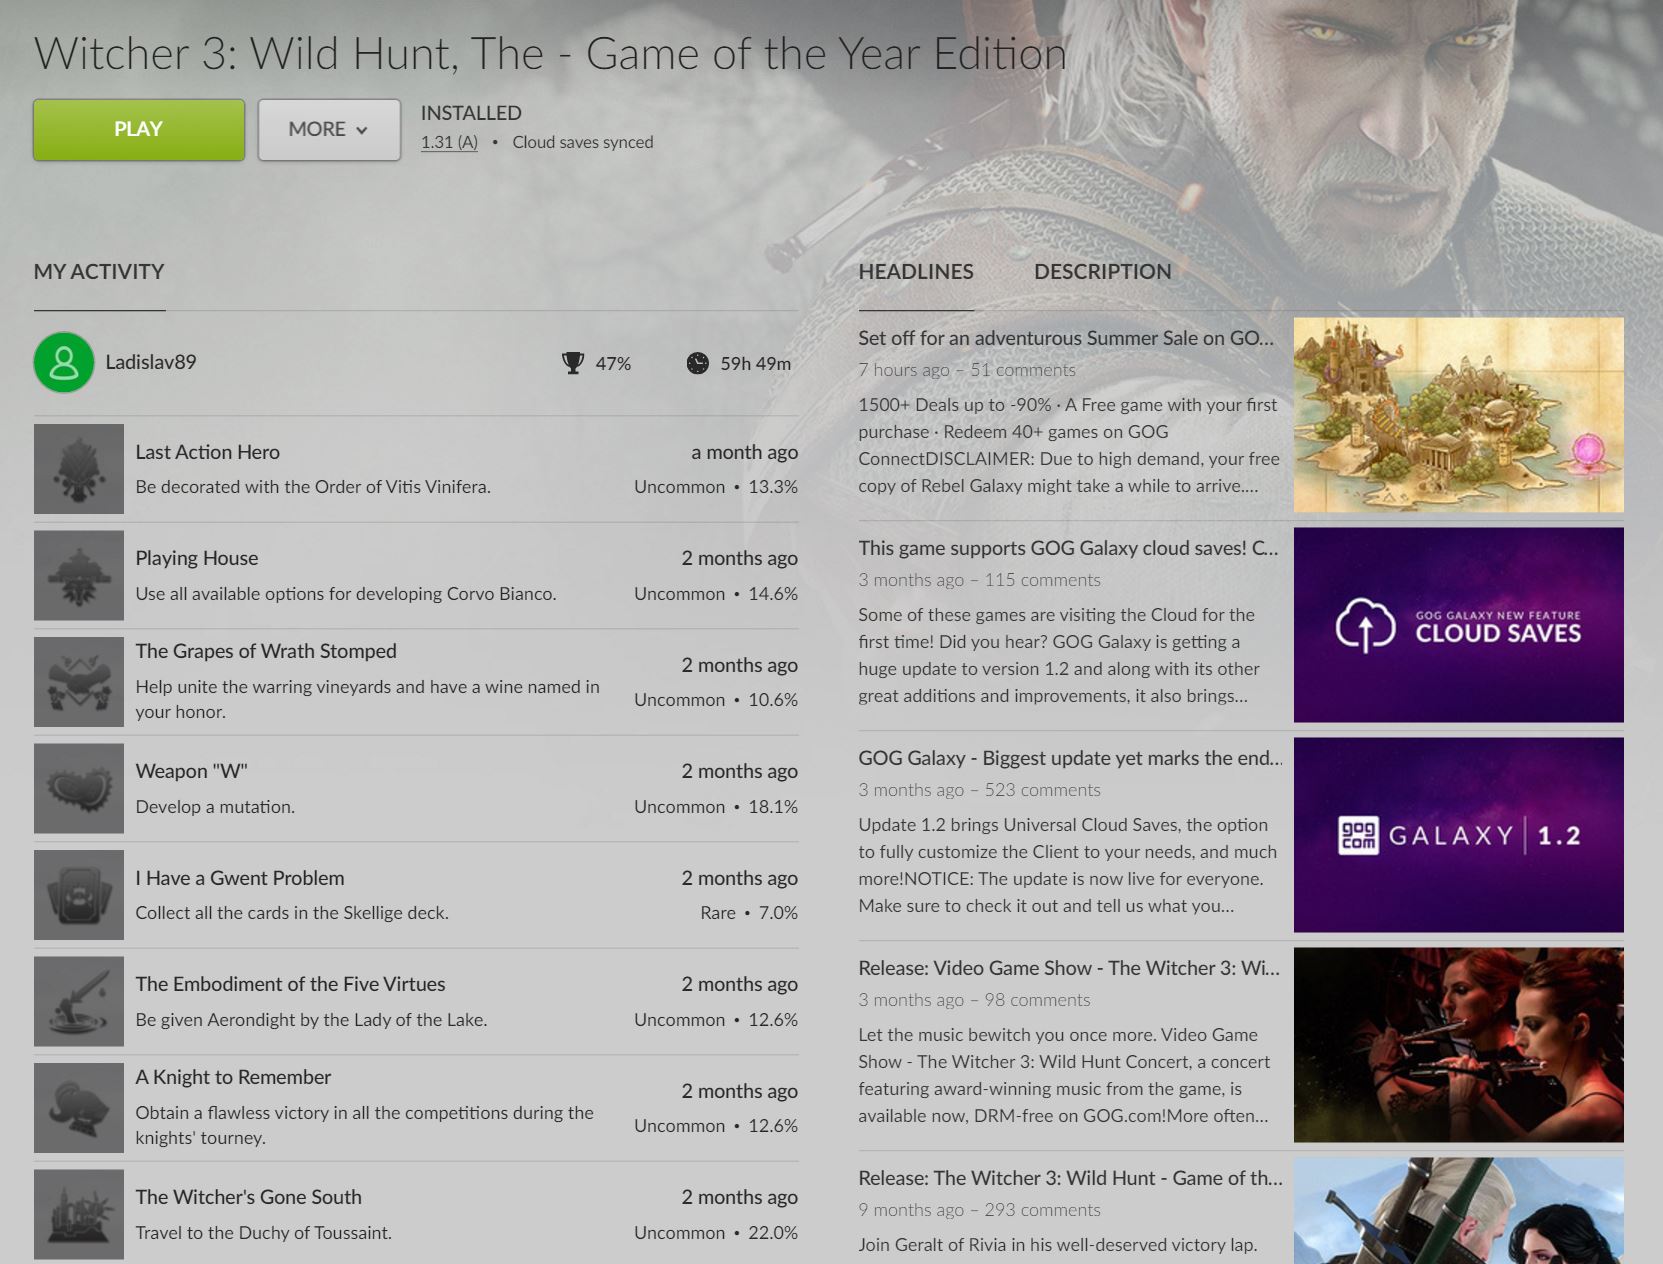Screen dimensions: 1663x1264
Task: Click The Grapes of Wrath Stomped icon
Action: [79, 682]
